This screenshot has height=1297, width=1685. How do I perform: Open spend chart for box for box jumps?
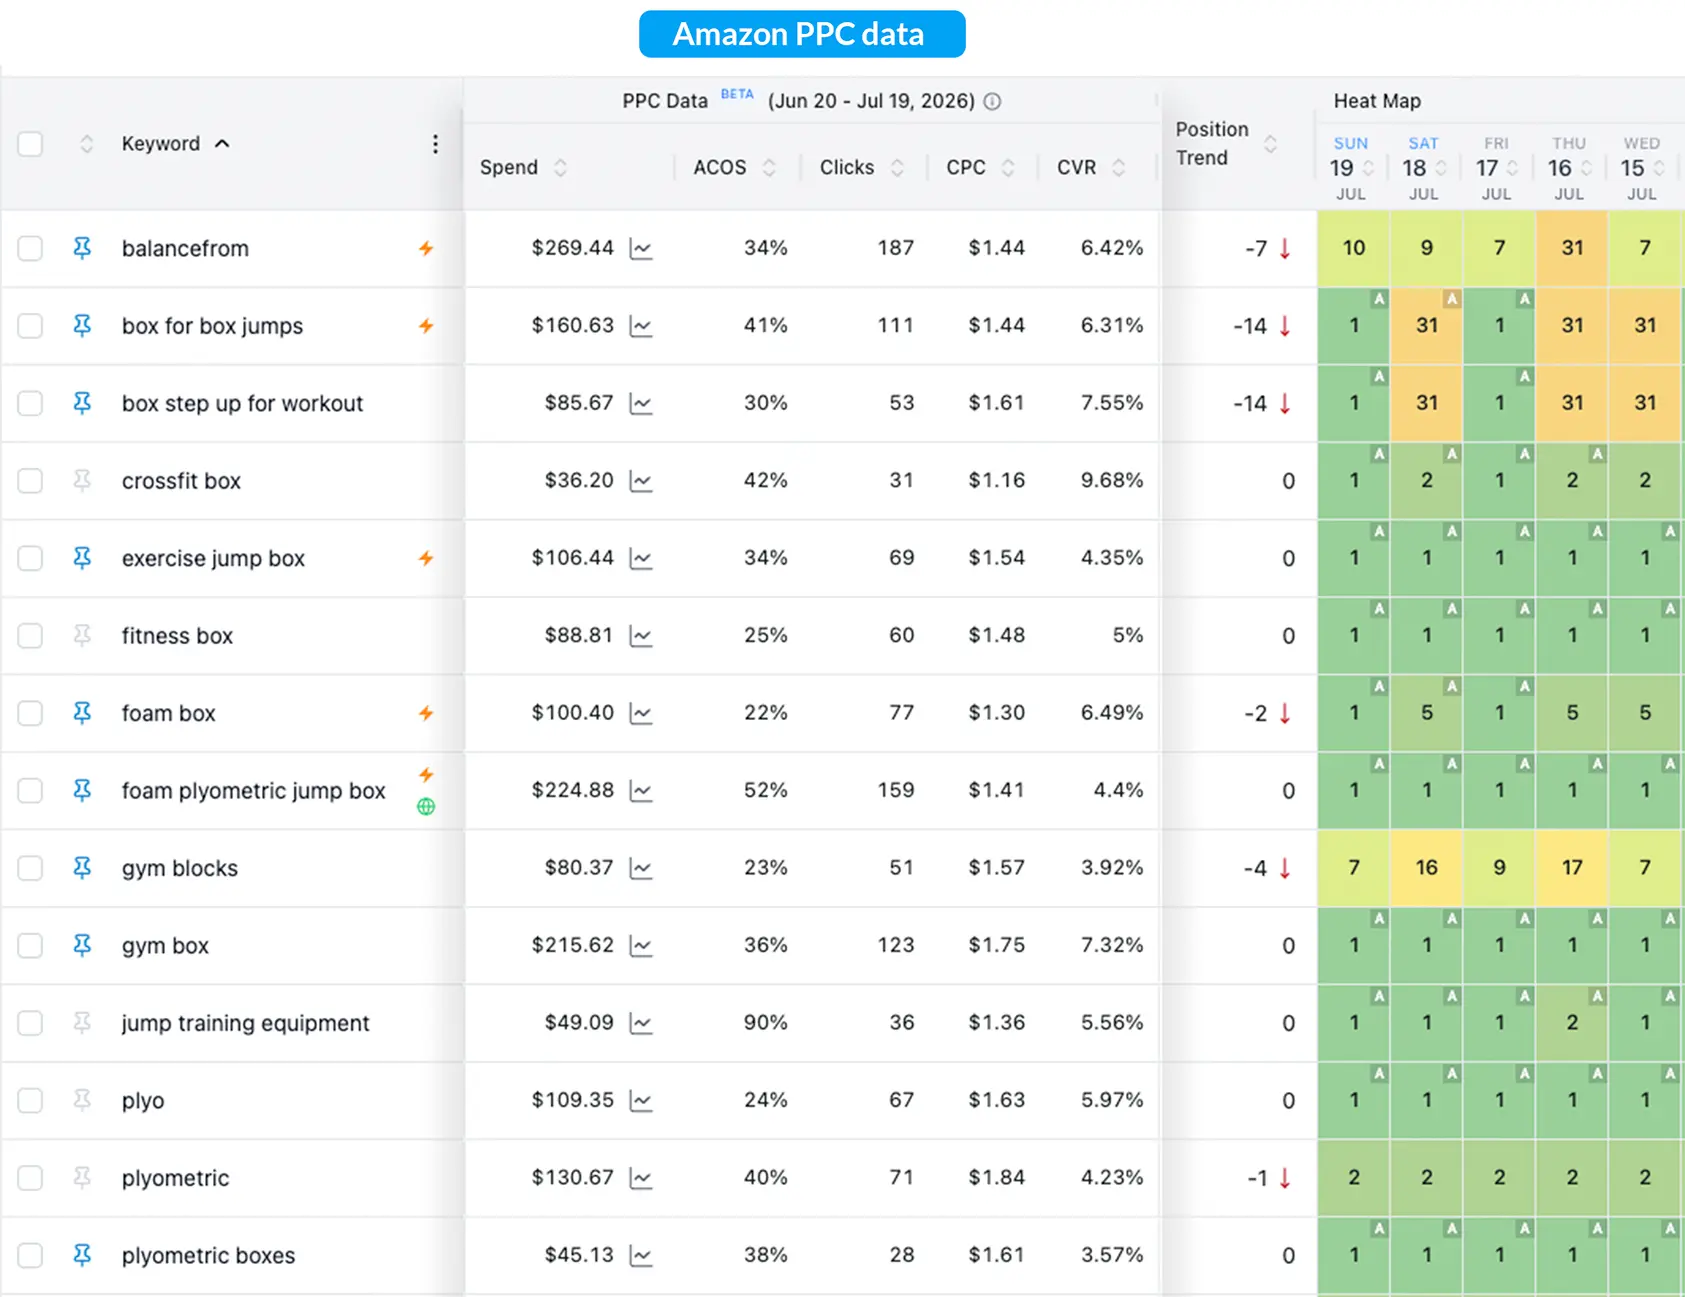641,326
